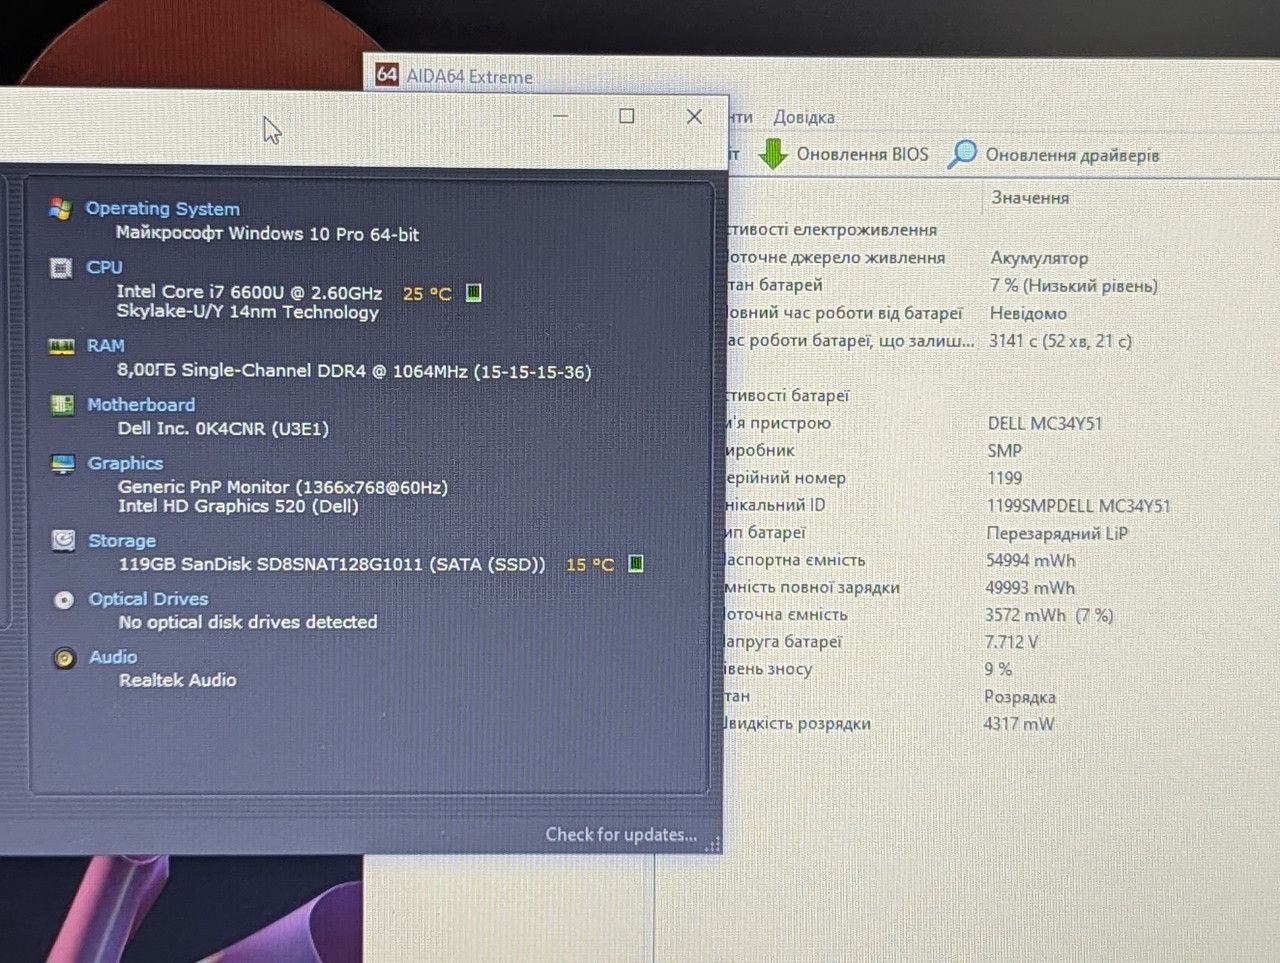The height and width of the screenshot is (963, 1280).
Task: Select the SanDisk SD8SNAT128G1011 storage line
Action: 332,564
